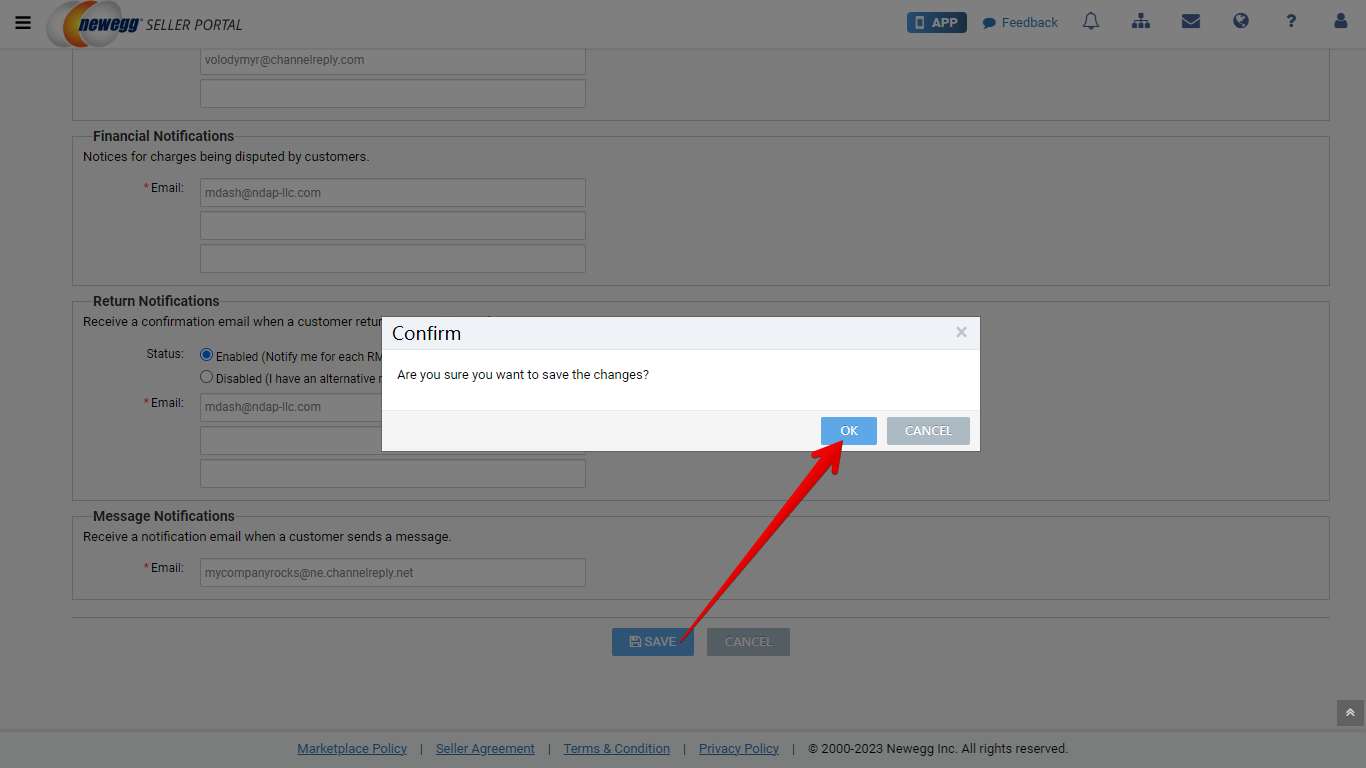Screen dimensions: 1366x768
Task: Click the Financial Notifications heading
Action: pos(163,136)
